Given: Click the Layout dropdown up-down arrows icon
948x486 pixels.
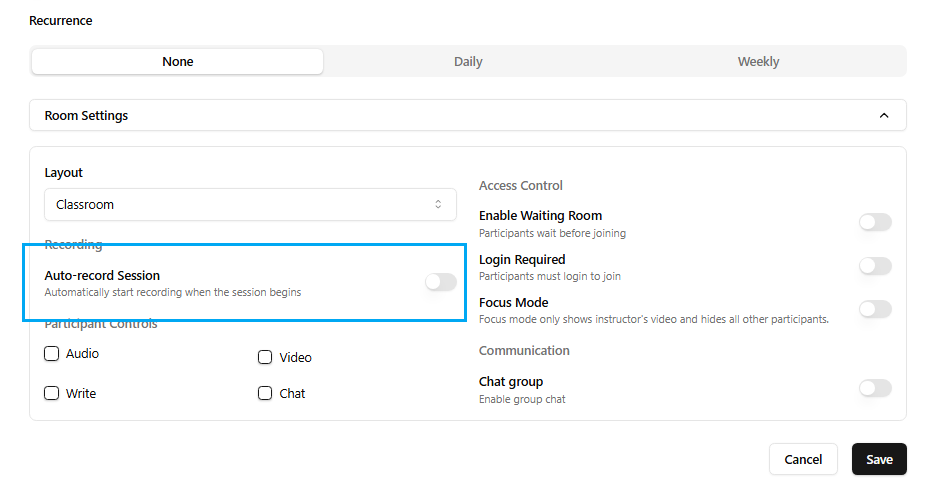Looking at the screenshot, I should (x=438, y=204).
